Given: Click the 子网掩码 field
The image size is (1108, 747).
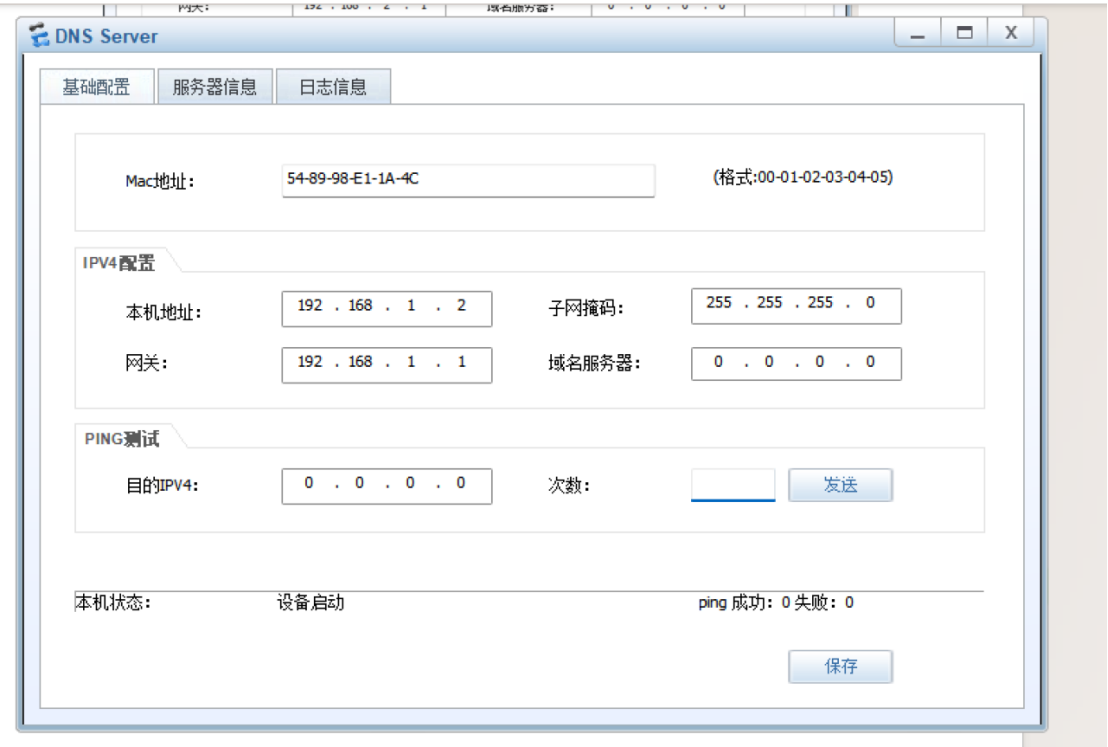Looking at the screenshot, I should click(x=796, y=306).
